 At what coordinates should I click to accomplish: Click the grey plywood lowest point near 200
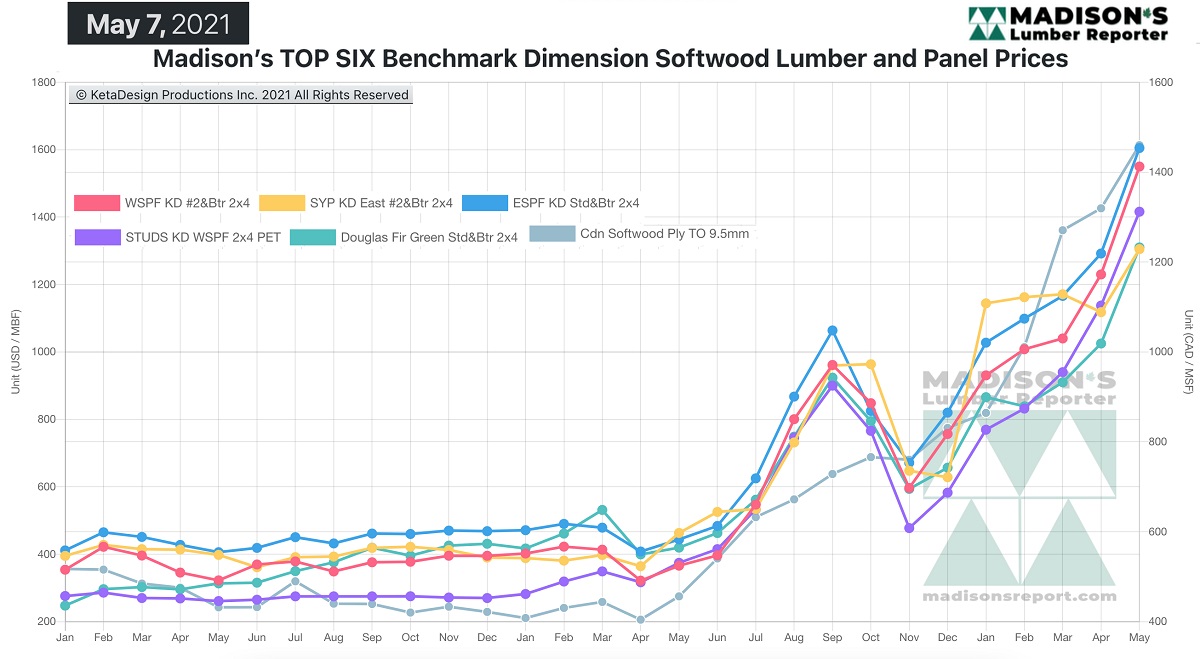pyautogui.click(x=640, y=619)
